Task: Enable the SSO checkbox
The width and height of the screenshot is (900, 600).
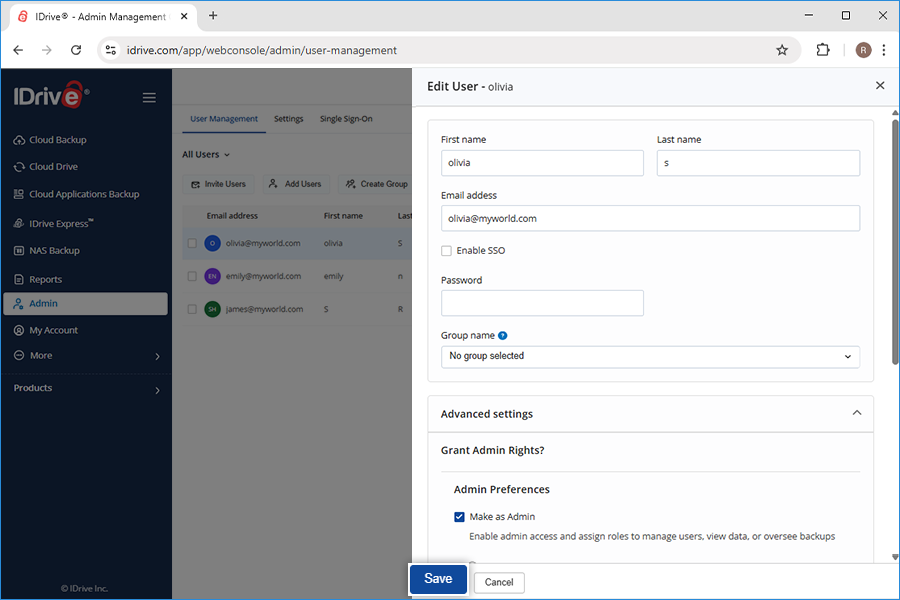Action: click(x=447, y=251)
